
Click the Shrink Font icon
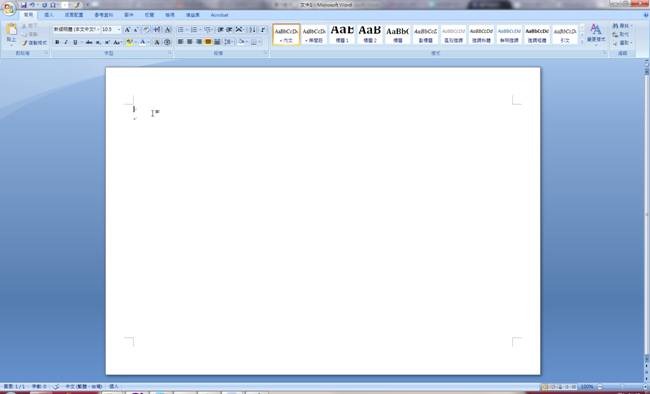(136, 30)
